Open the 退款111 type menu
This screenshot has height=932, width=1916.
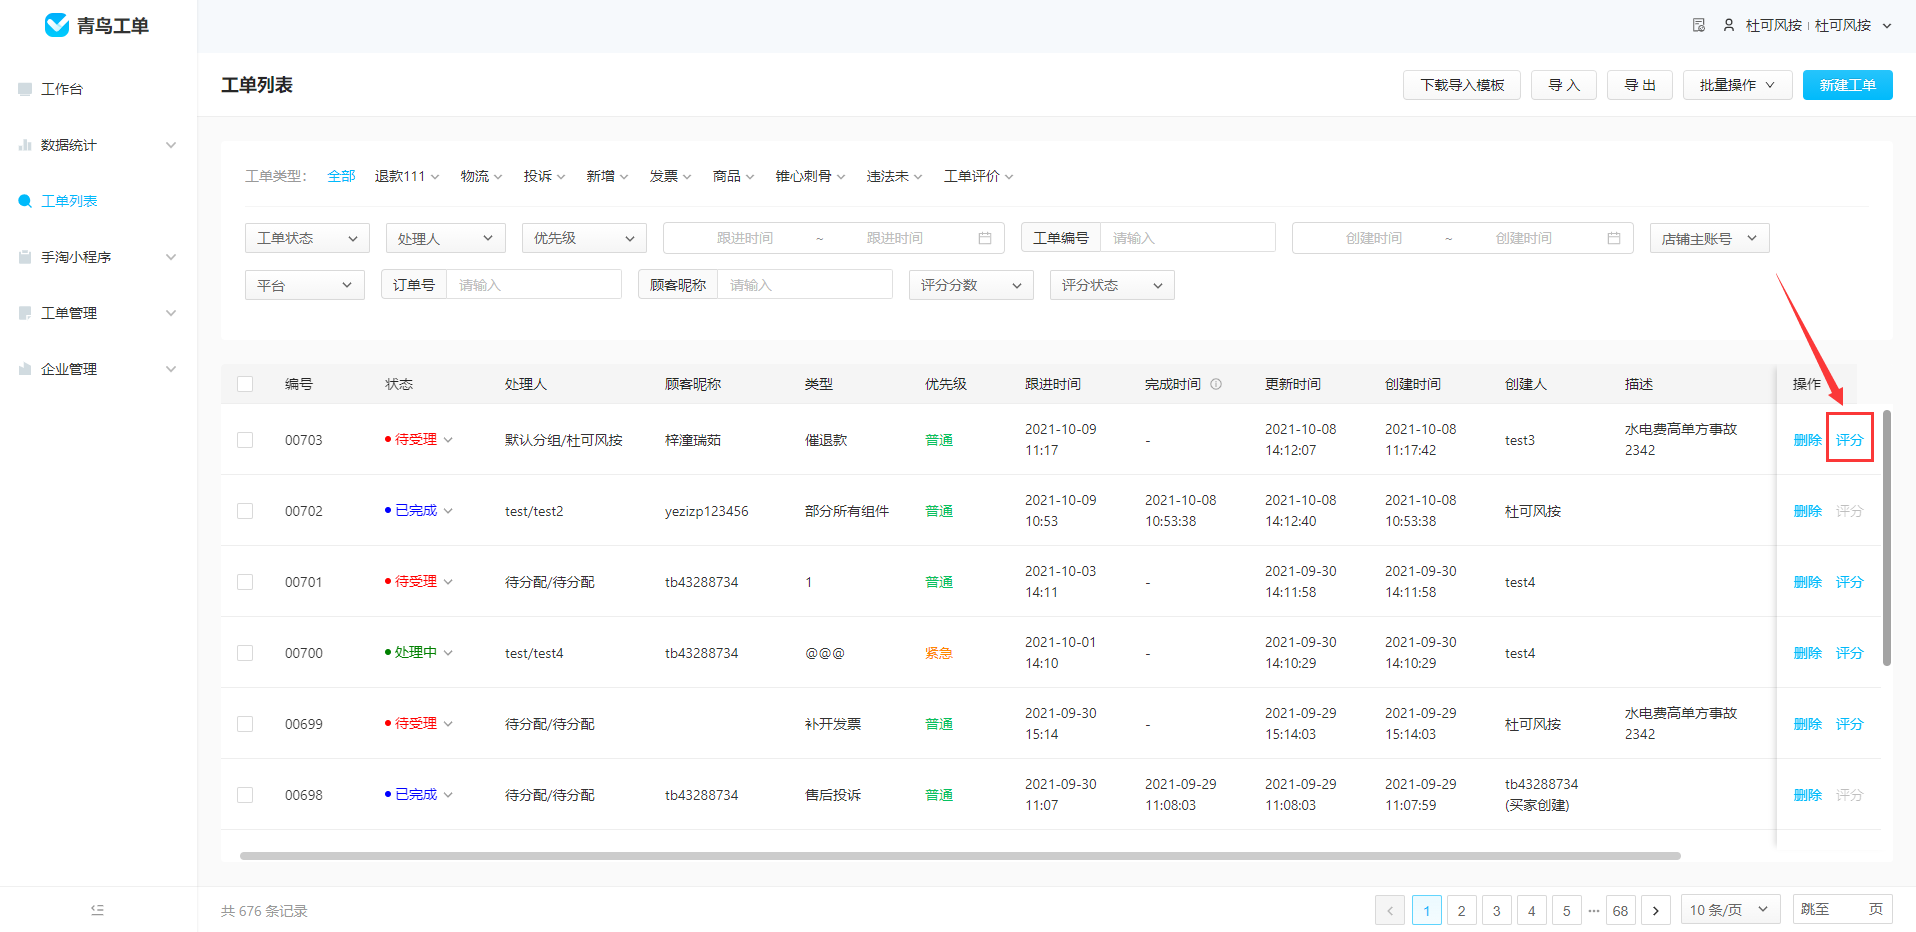point(407,176)
